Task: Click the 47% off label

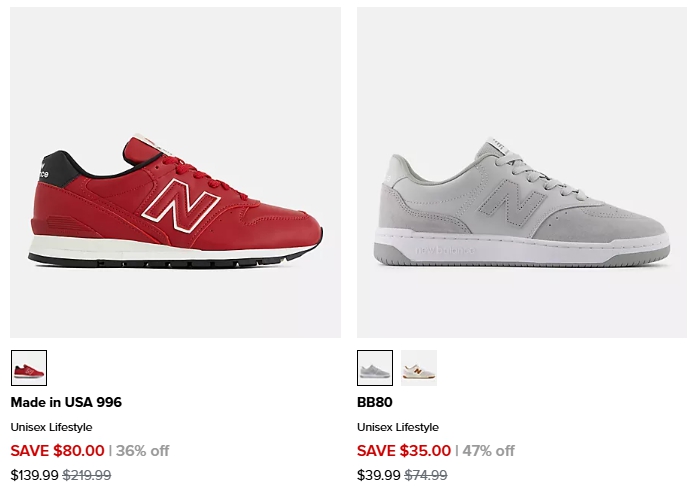Action: click(x=489, y=451)
